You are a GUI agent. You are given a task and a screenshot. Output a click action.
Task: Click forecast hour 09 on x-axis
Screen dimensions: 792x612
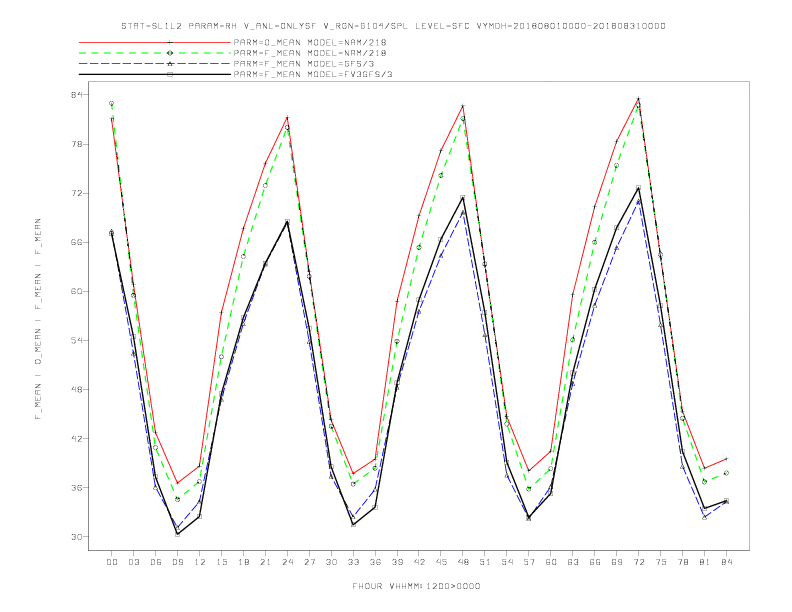coord(177,562)
